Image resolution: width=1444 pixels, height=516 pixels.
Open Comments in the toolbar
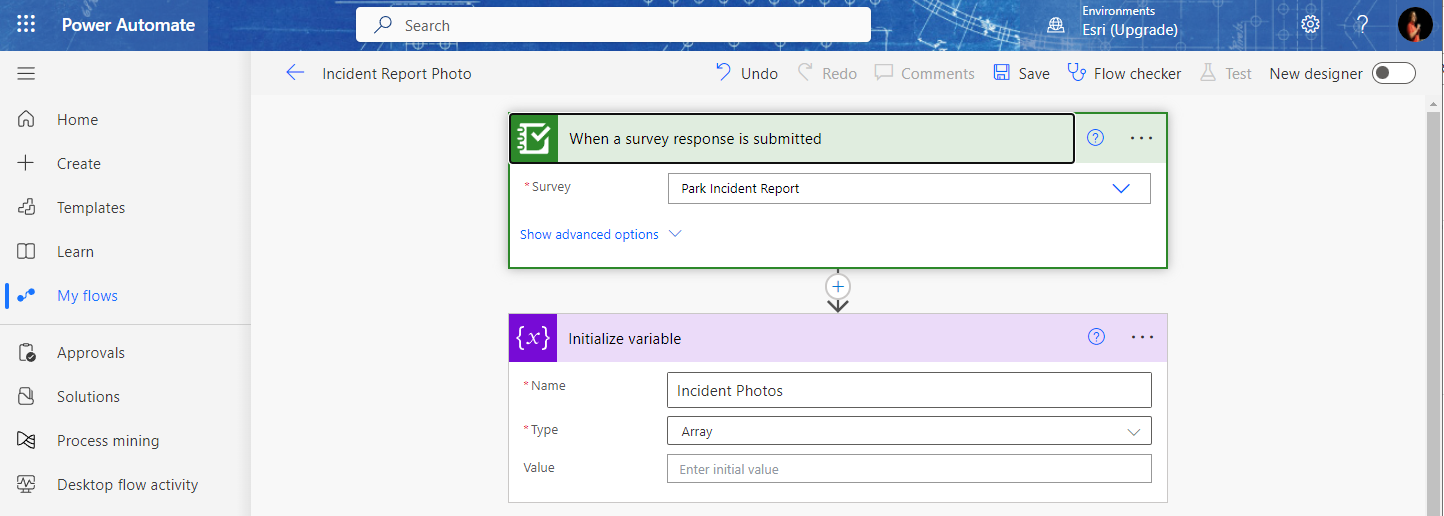[x=924, y=73]
